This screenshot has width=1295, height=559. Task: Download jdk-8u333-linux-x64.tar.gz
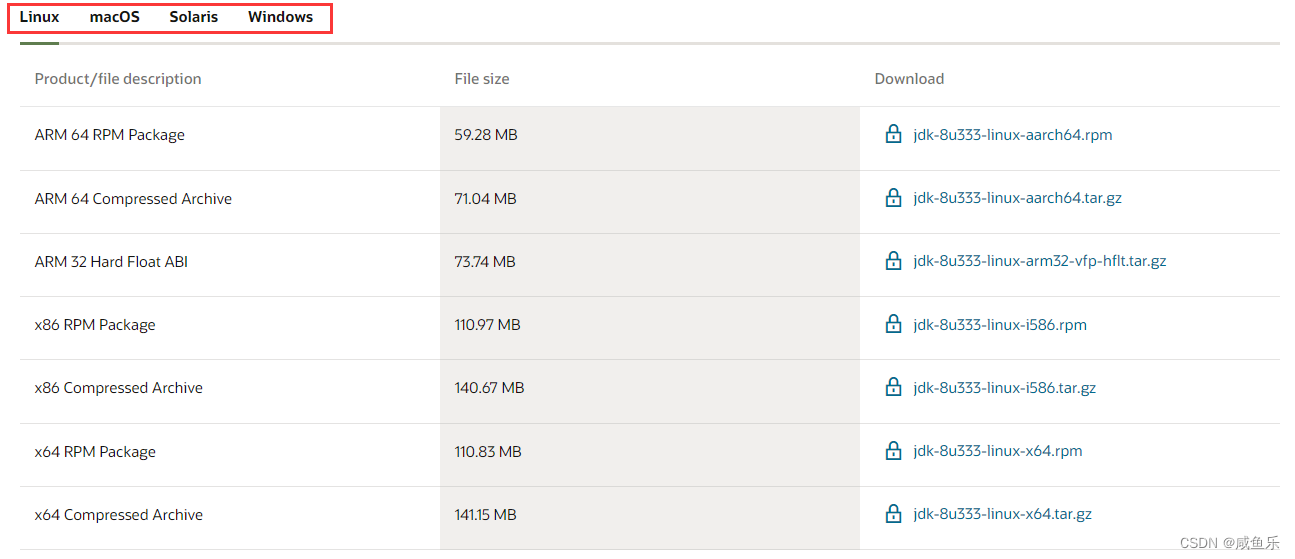coord(1003,514)
